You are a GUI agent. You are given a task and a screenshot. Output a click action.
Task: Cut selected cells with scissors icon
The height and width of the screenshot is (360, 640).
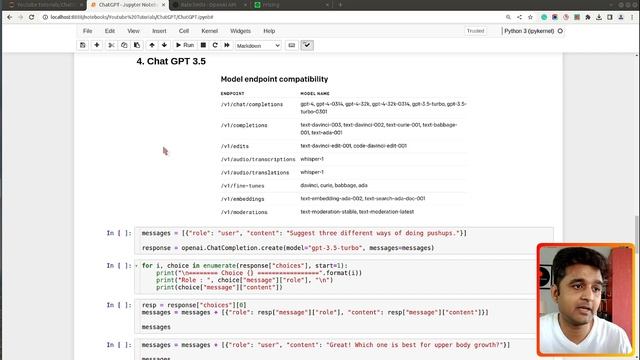point(111,45)
